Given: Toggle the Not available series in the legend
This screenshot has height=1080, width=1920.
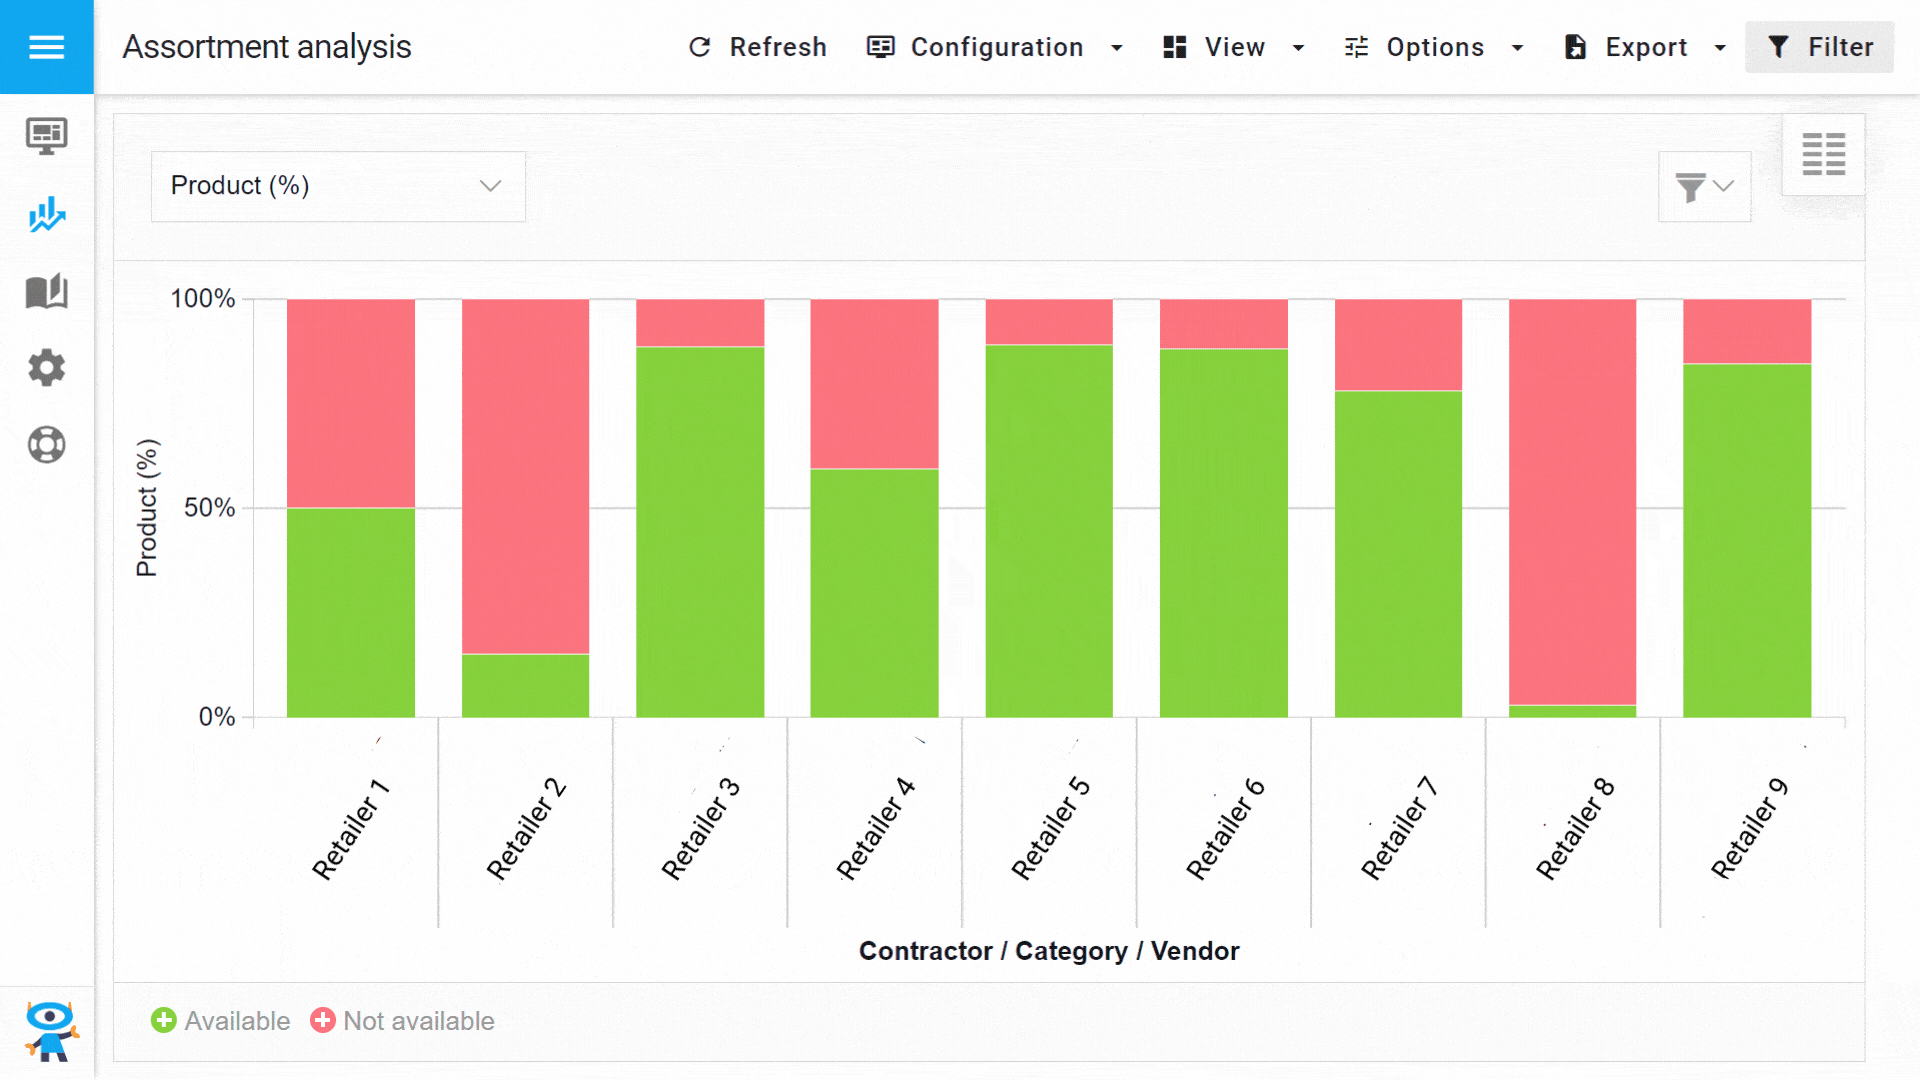Looking at the screenshot, I should click(x=403, y=1021).
